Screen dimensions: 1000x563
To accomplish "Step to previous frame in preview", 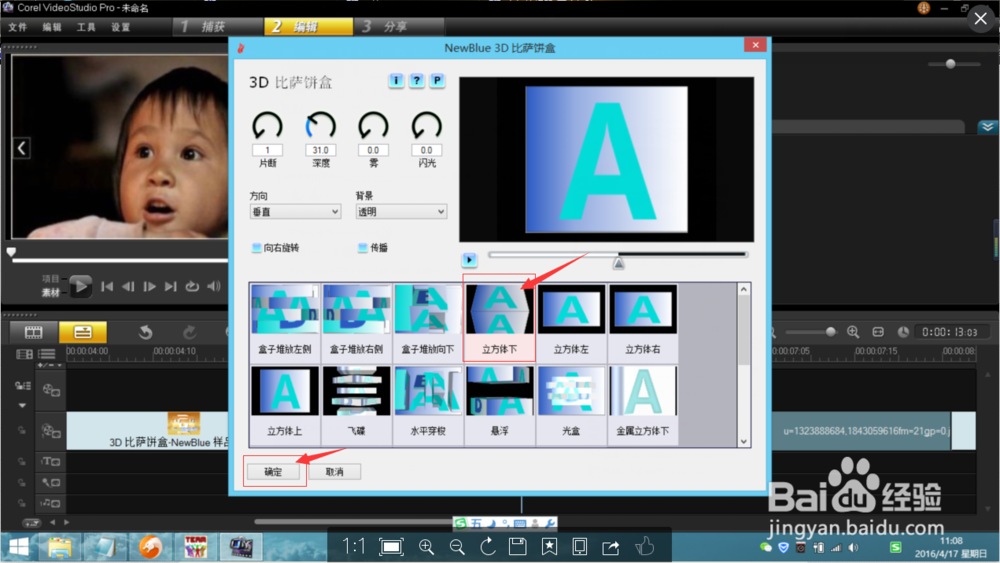I will 128,287.
